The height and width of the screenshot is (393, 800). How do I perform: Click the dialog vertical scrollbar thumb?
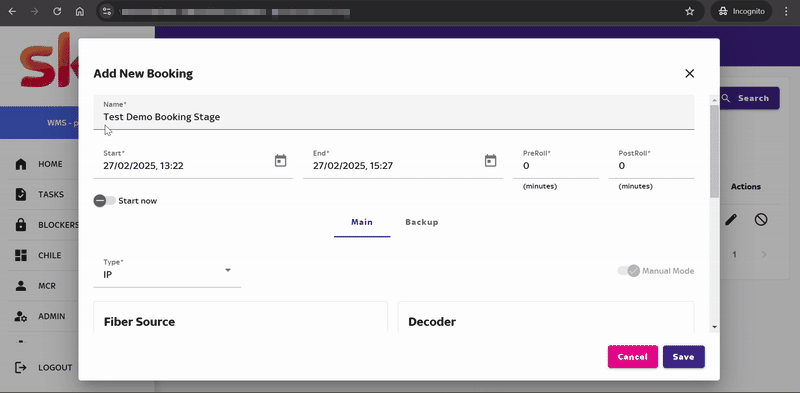pyautogui.click(x=714, y=152)
